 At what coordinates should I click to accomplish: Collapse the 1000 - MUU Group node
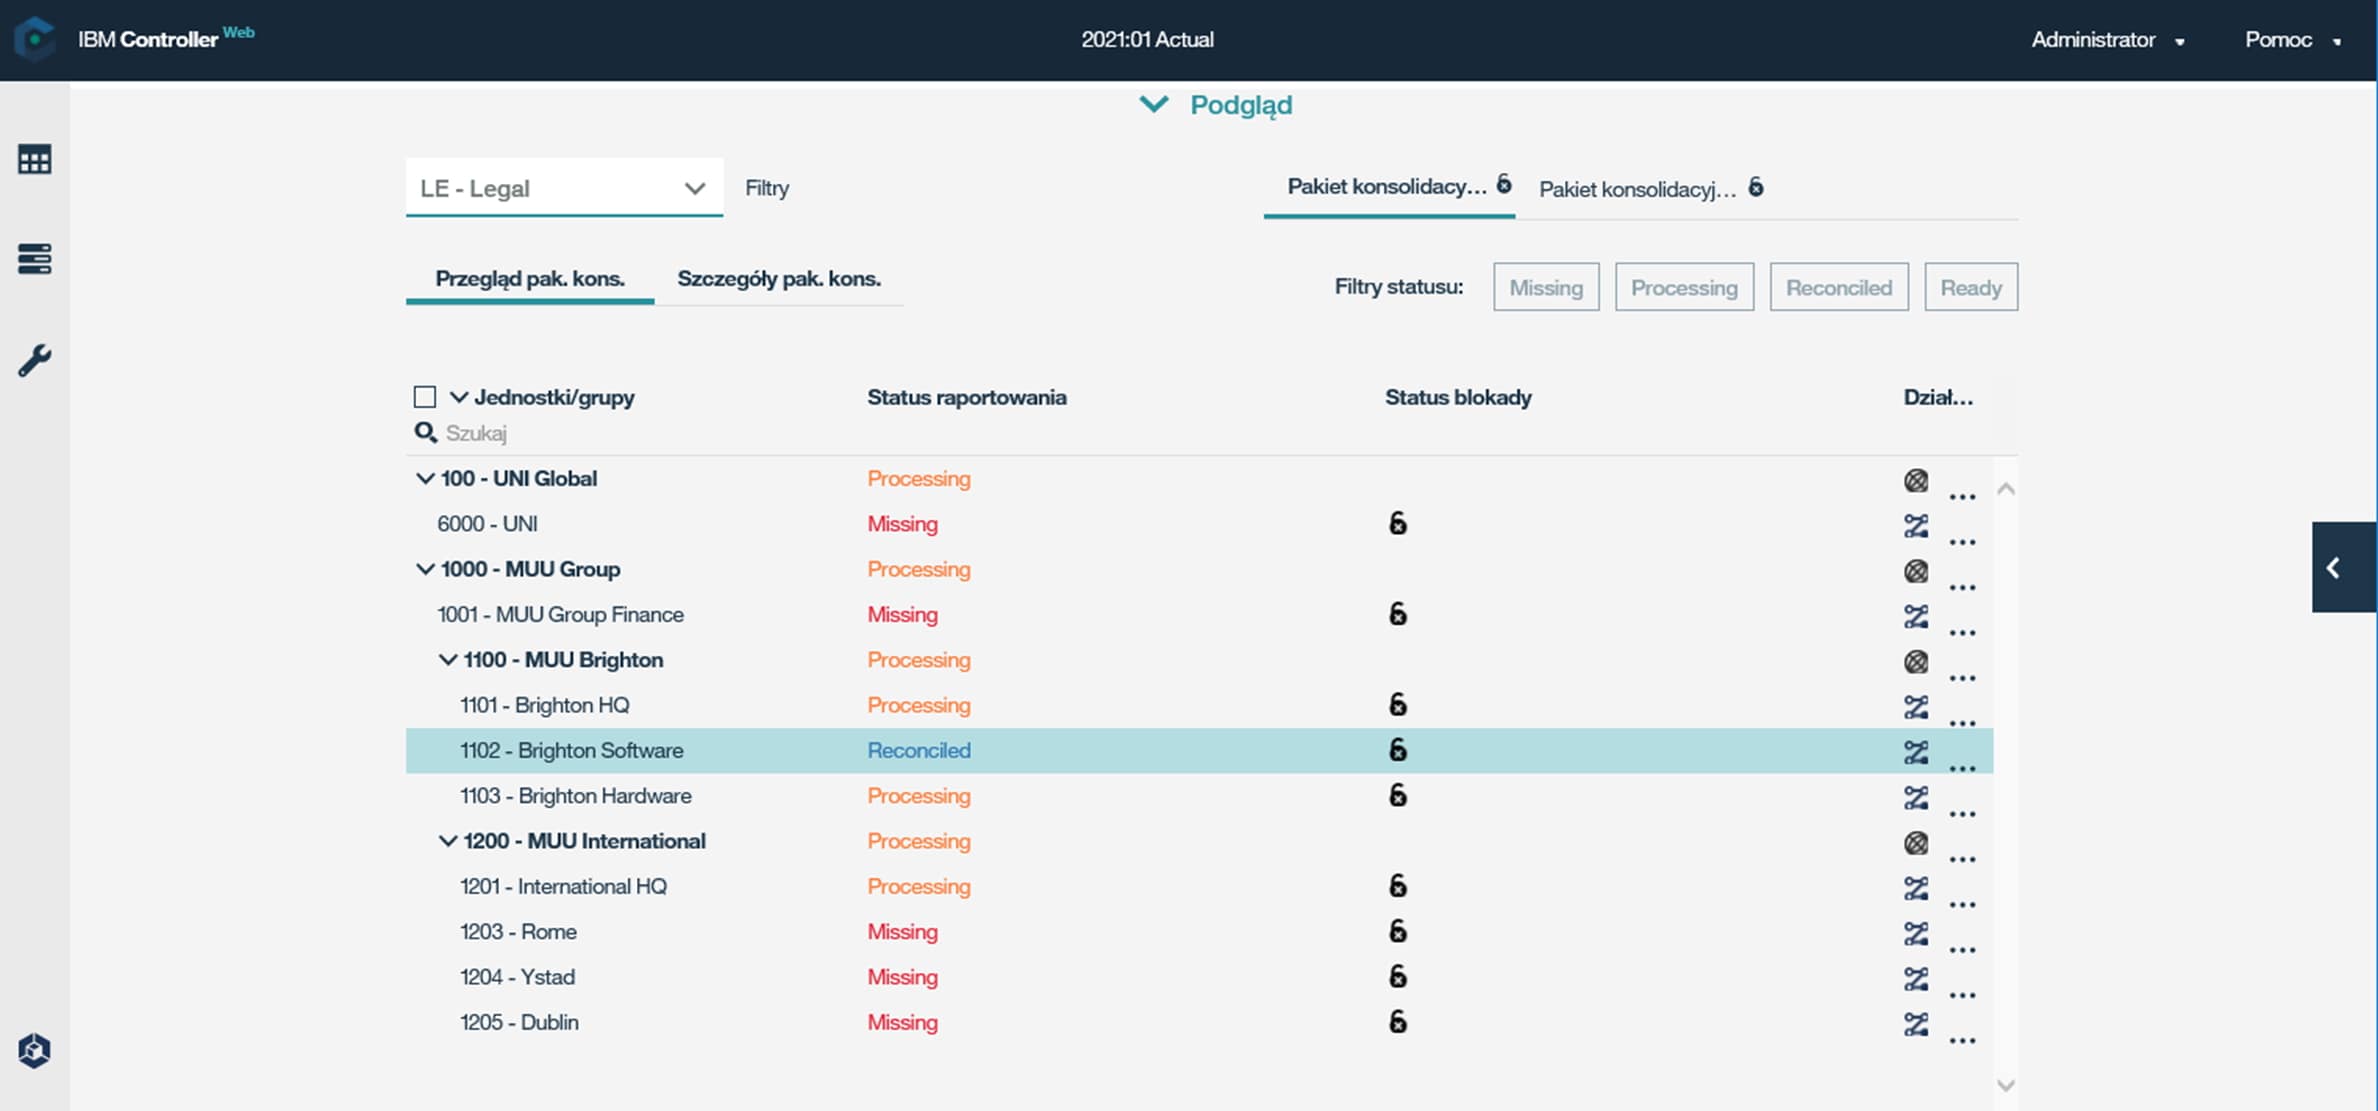click(425, 569)
